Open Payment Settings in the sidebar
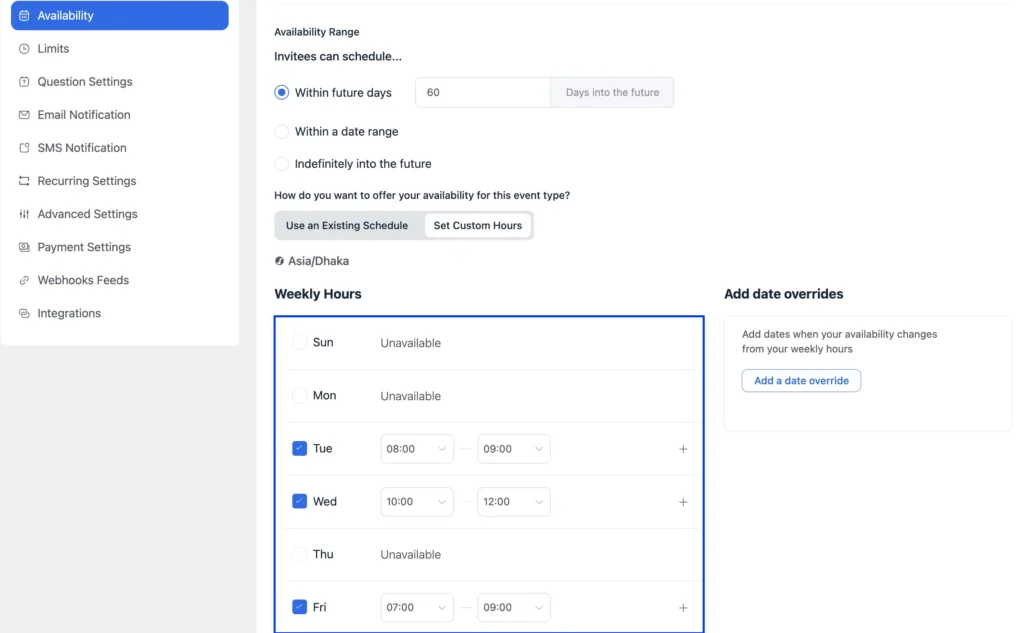Screen dimensions: 1024x633 tap(84, 247)
